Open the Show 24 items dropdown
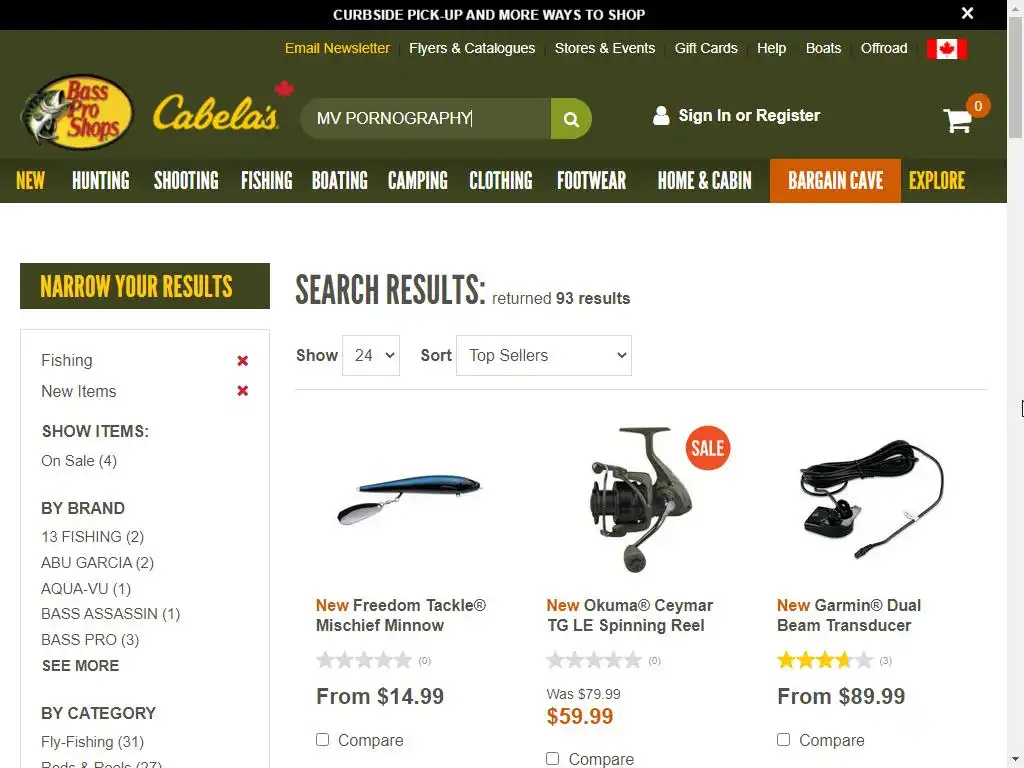 (x=371, y=355)
